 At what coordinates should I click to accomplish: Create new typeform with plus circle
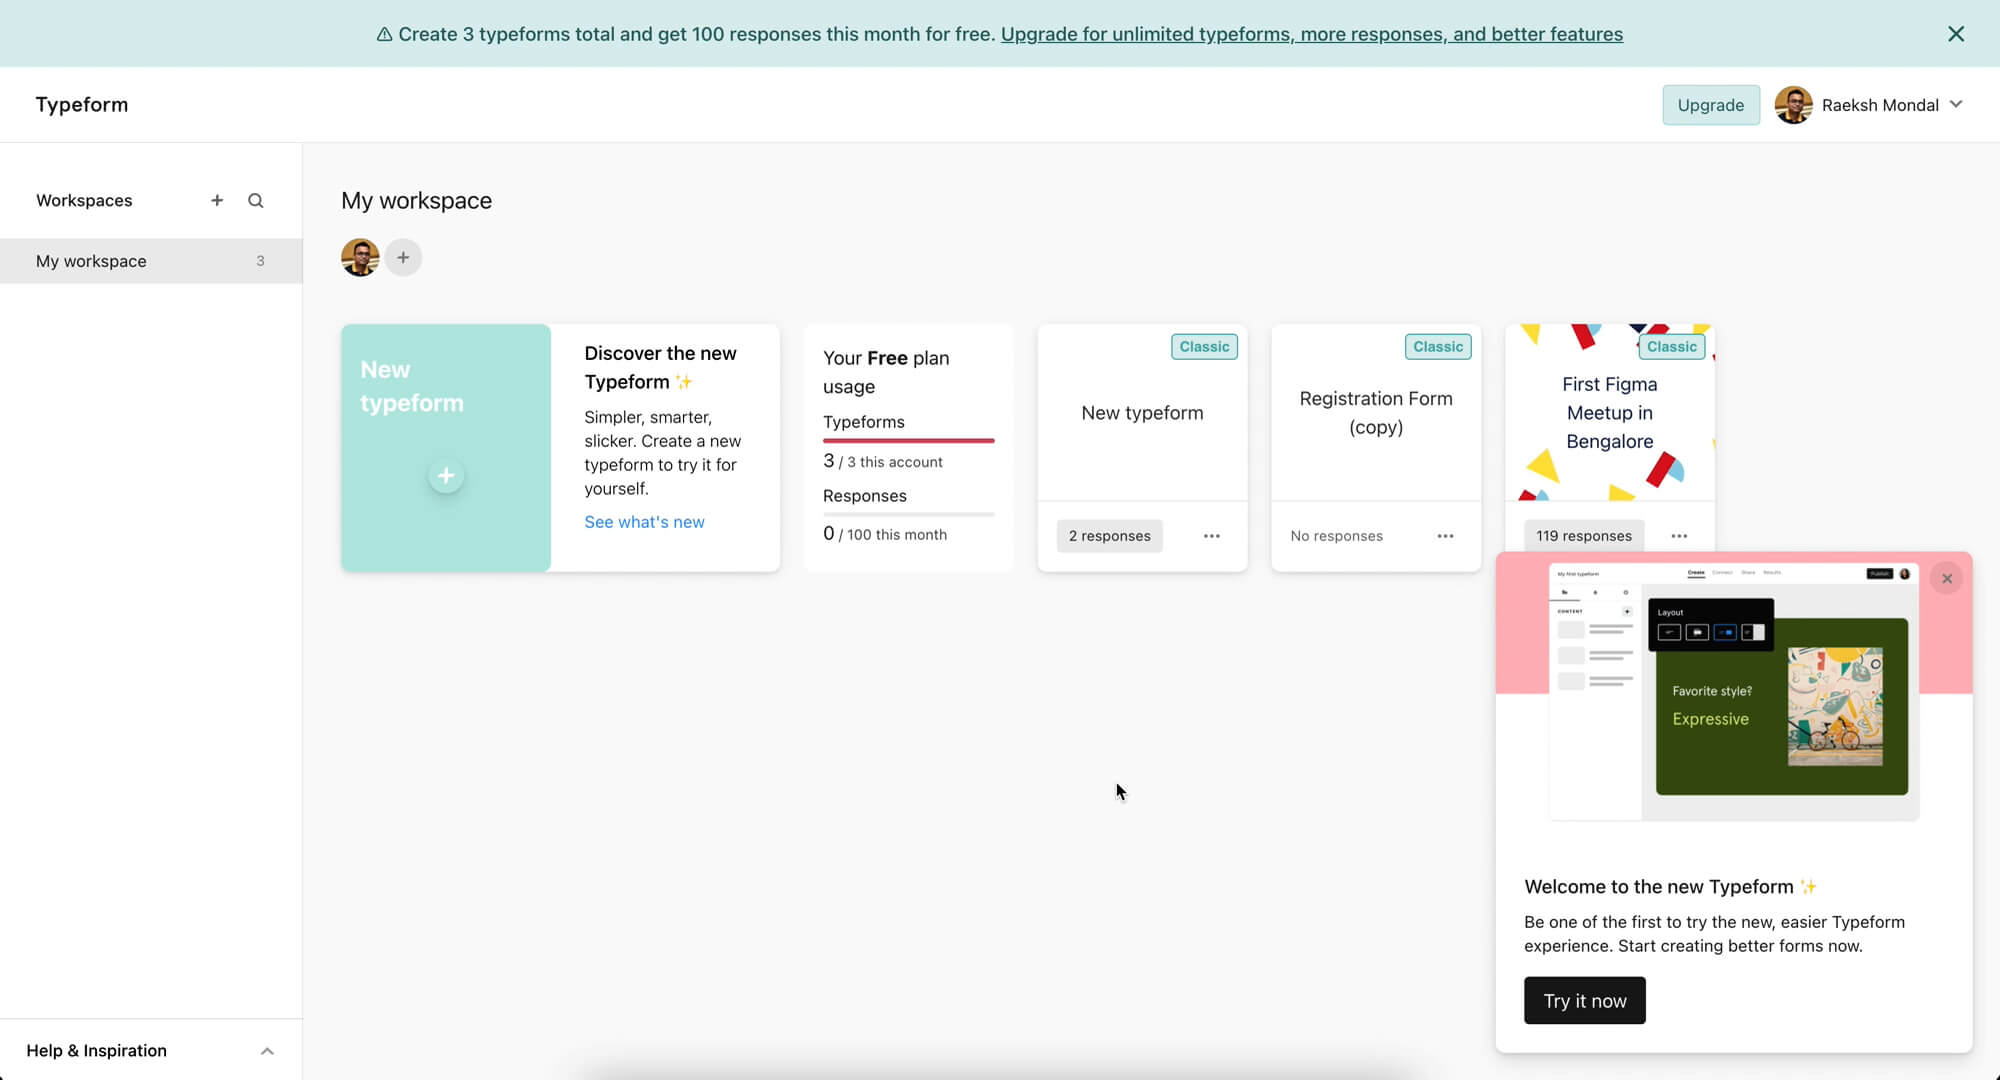(x=446, y=476)
